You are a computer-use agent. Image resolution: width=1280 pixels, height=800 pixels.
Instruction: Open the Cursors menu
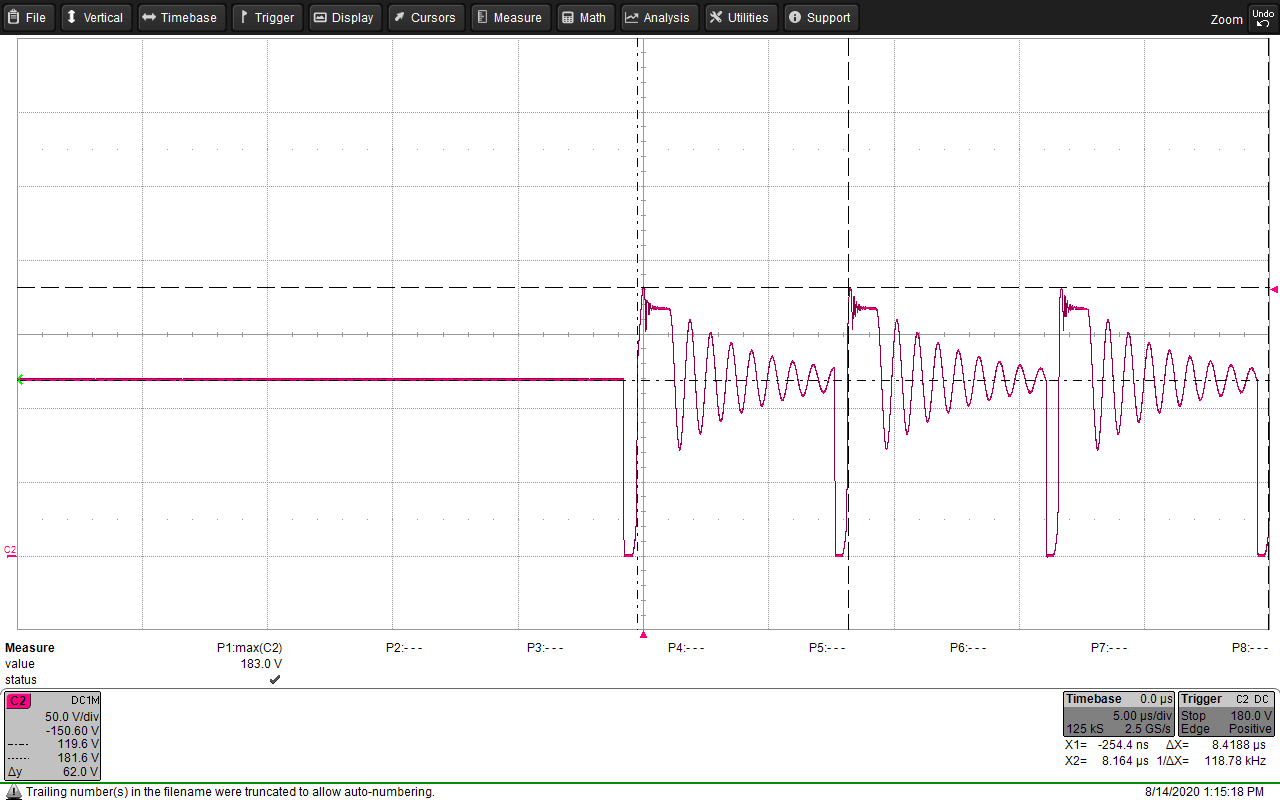pos(426,17)
